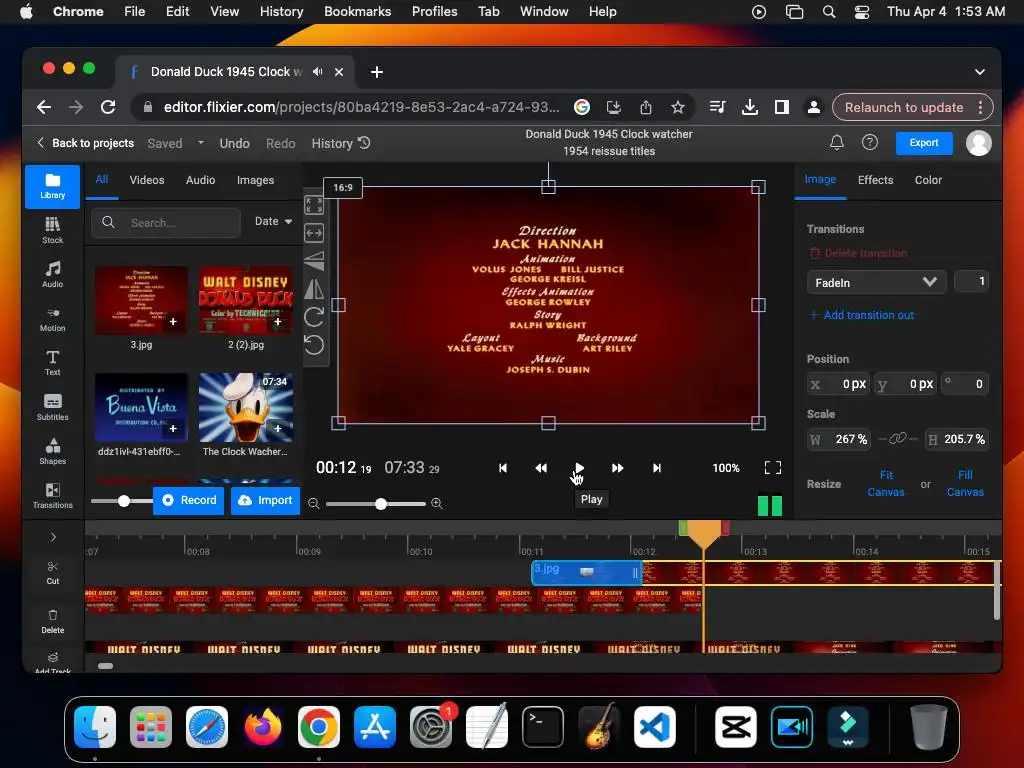
Task: Click the library Search field
Action: pos(166,222)
